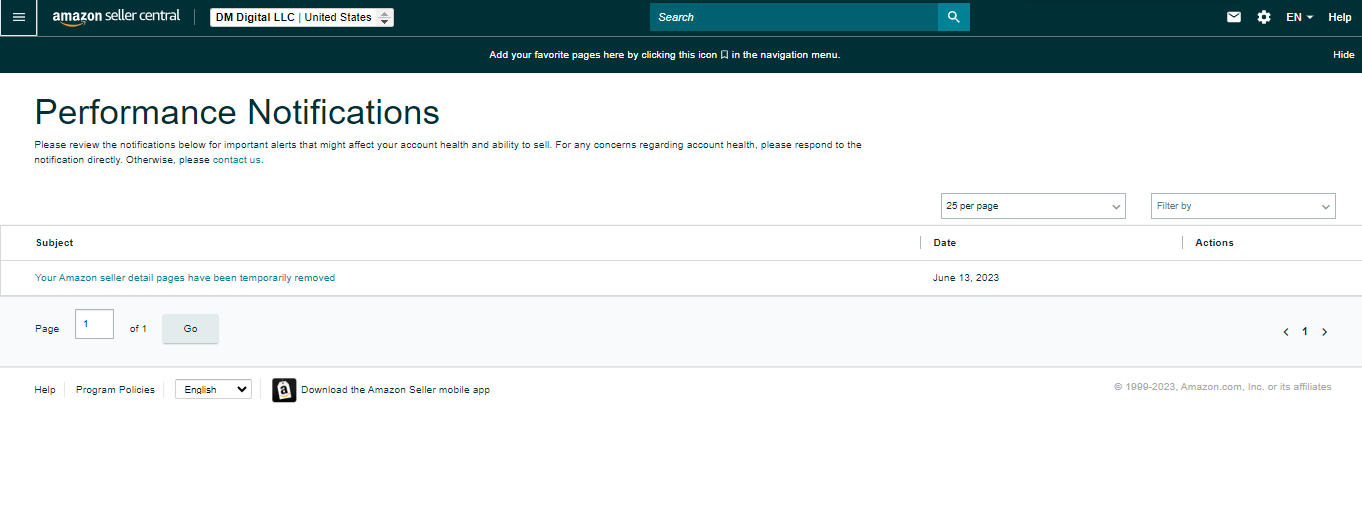Click the magnifier search button
Viewport: 1362px width, 515px height.
click(954, 17)
